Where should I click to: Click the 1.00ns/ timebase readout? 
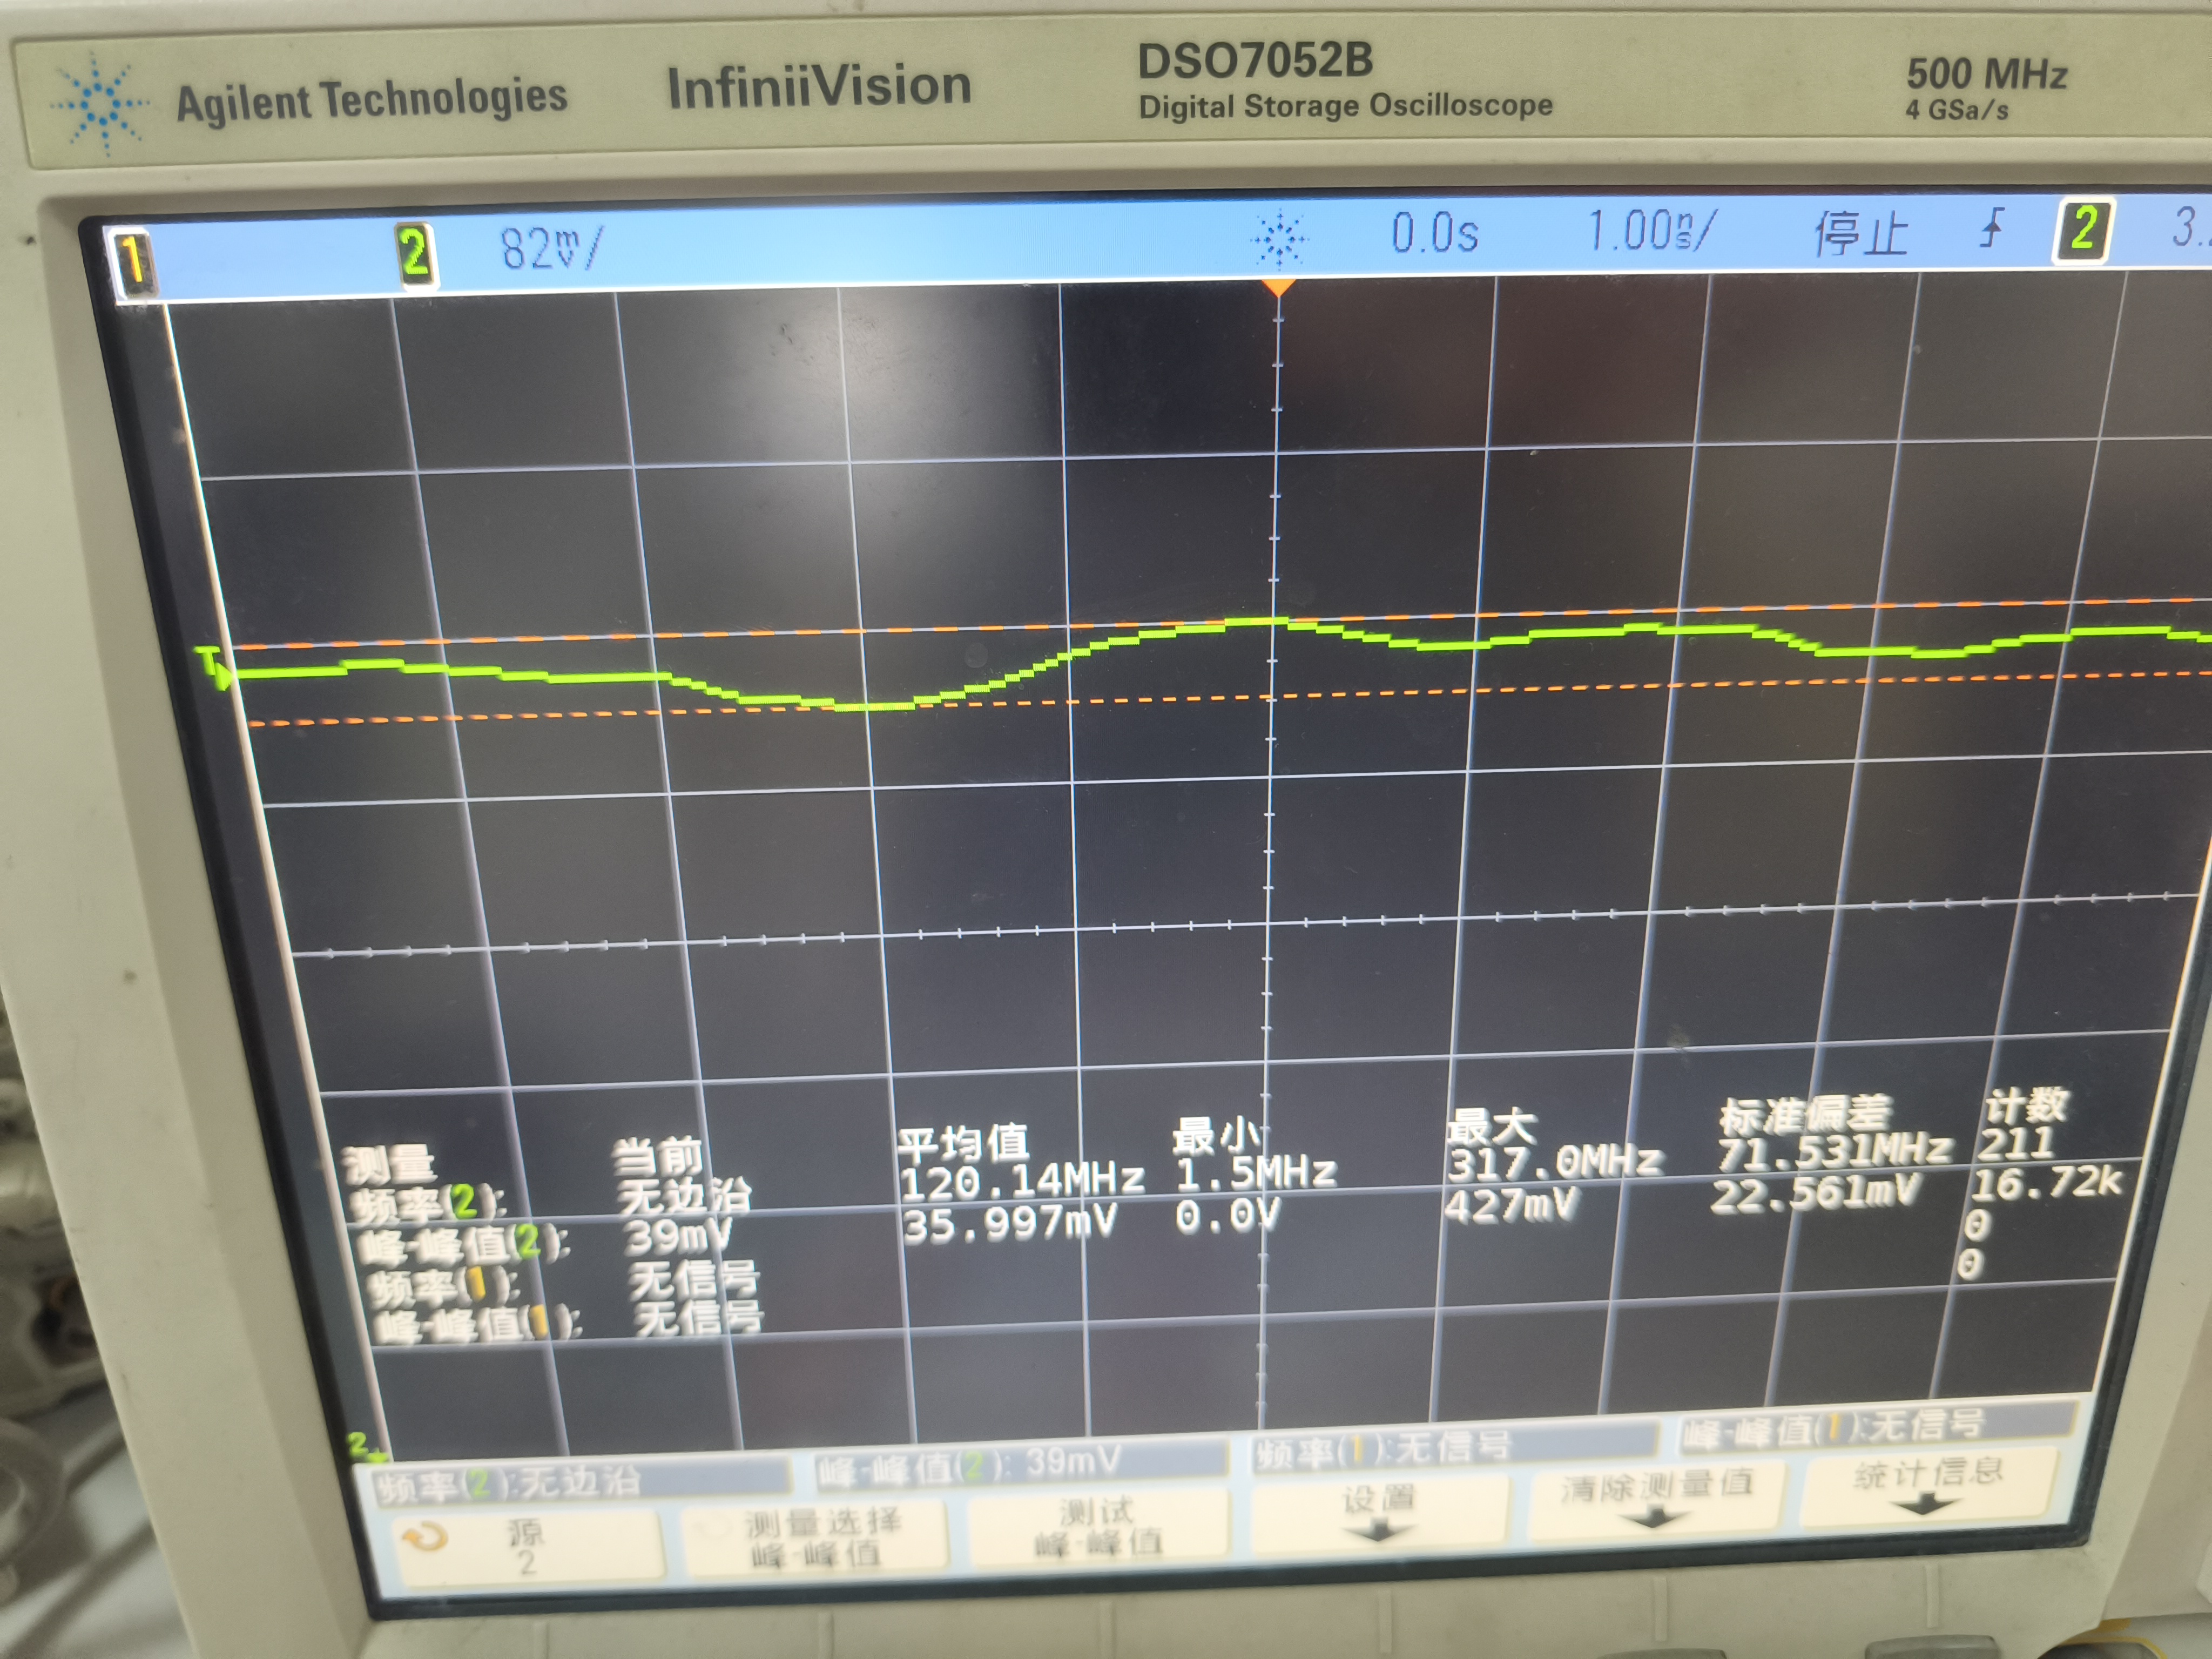(x=1652, y=232)
